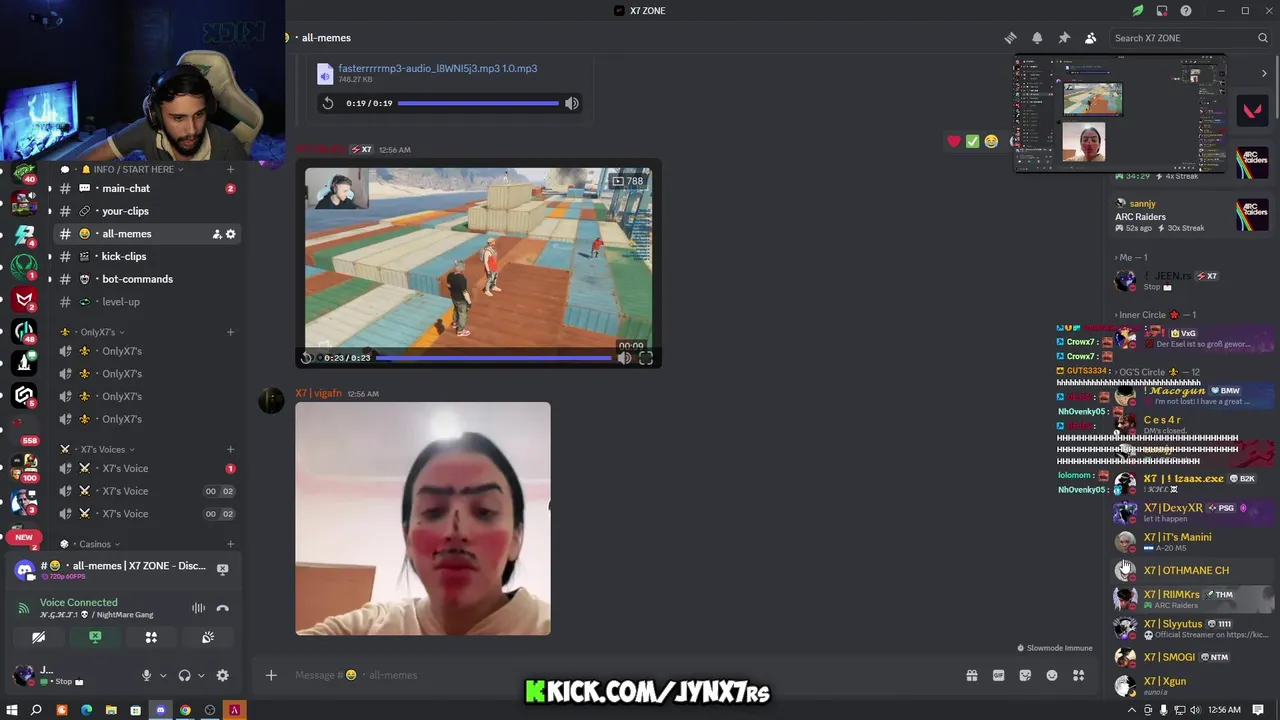Open the attachment plus button
This screenshot has width=1280, height=720.
click(x=271, y=675)
